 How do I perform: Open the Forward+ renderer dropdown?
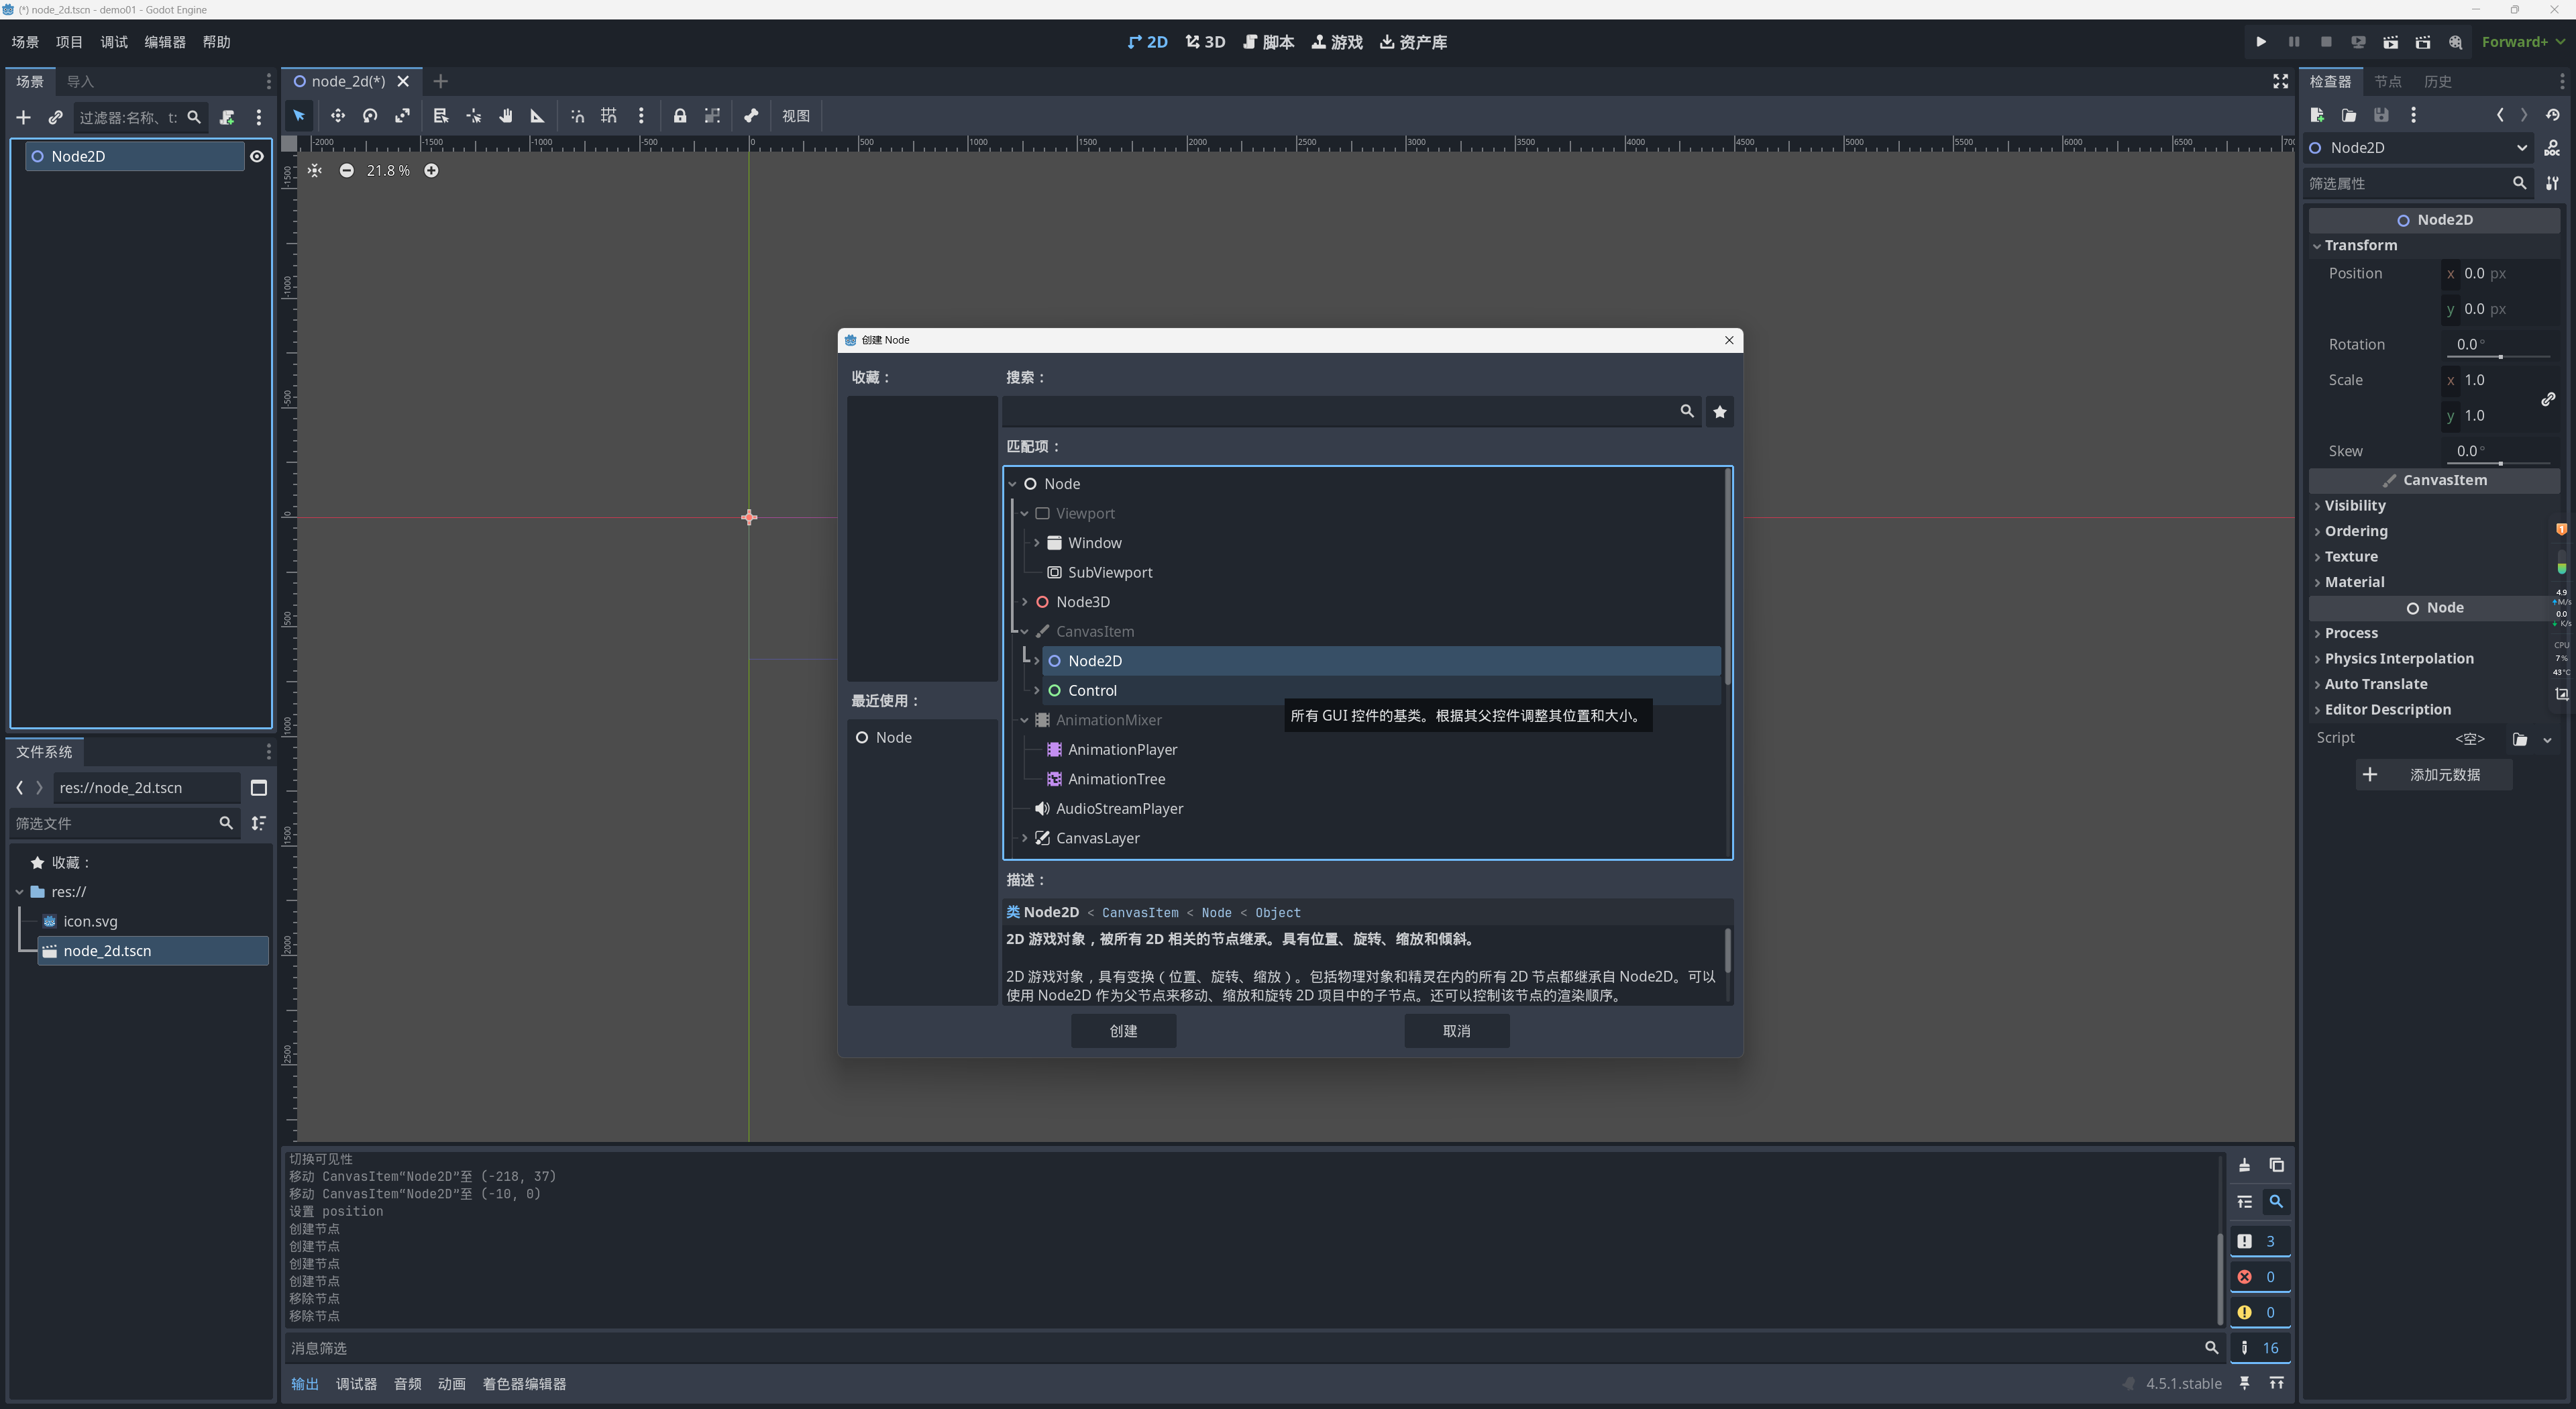coord(2522,42)
